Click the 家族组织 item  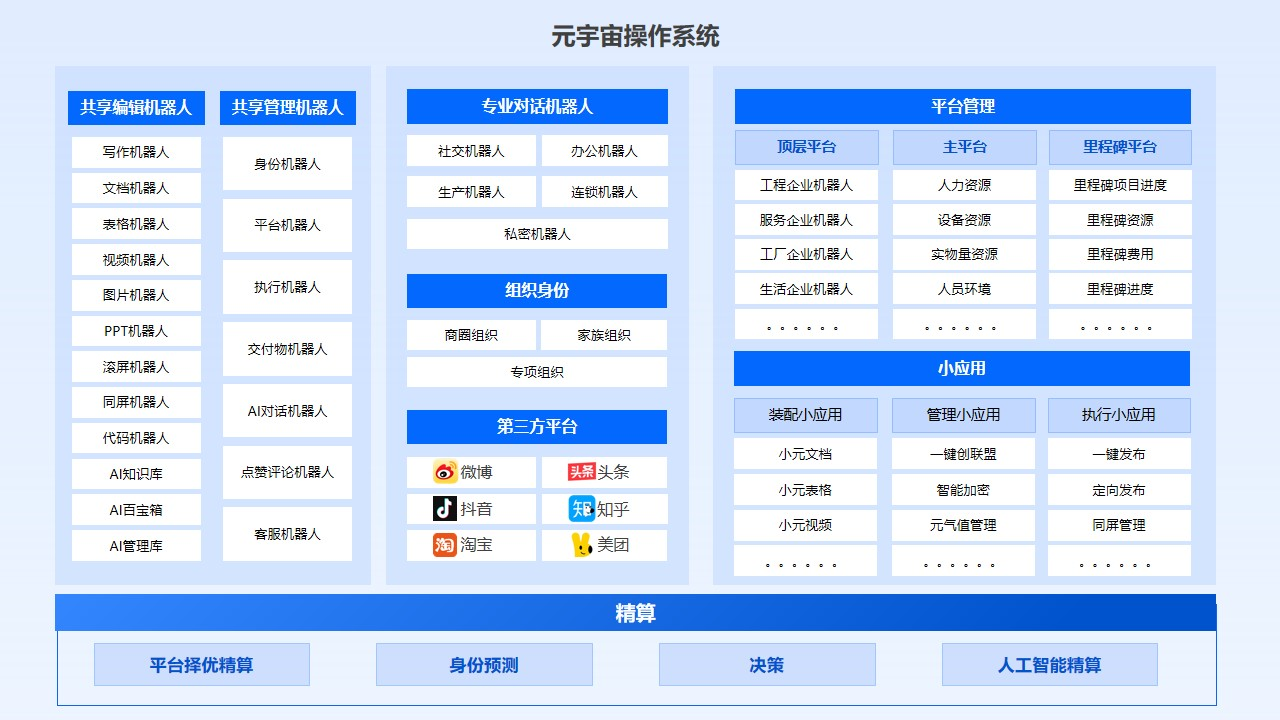click(604, 335)
